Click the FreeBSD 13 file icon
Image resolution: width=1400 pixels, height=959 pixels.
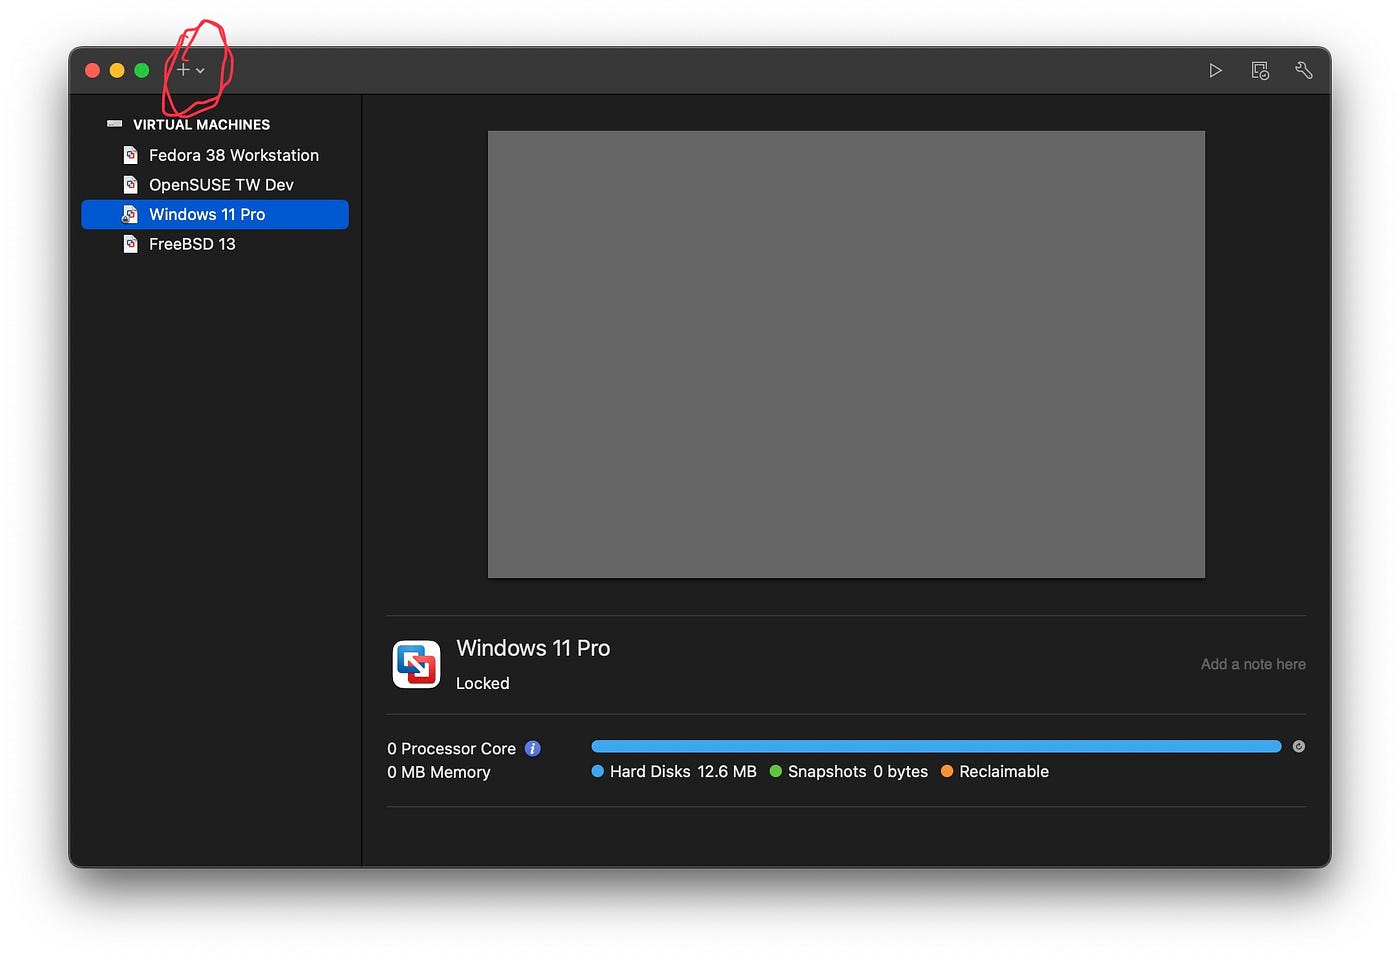[x=130, y=244]
